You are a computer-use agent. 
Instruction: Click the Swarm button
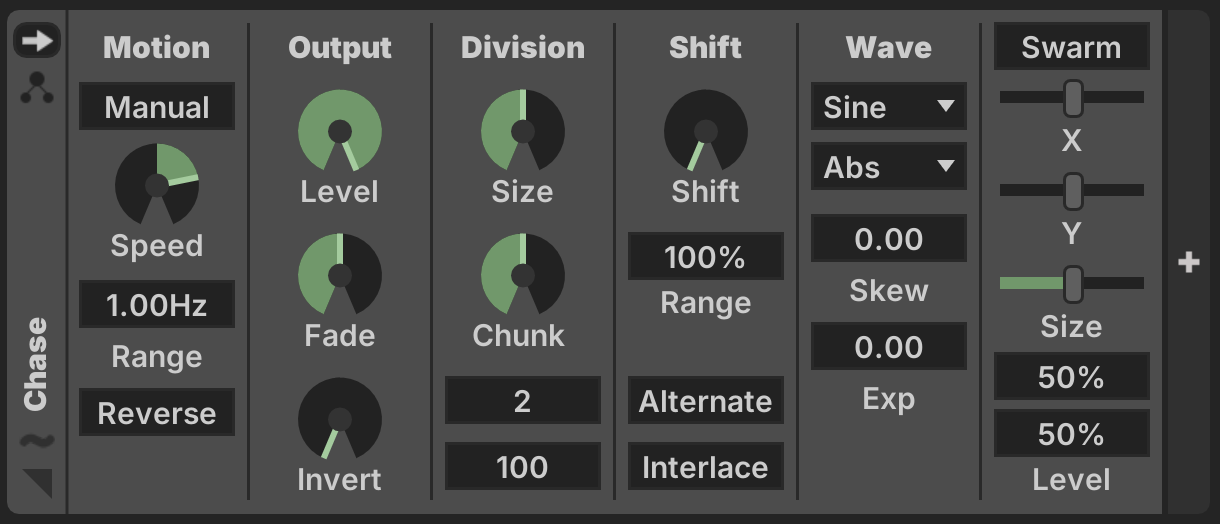point(1071,47)
